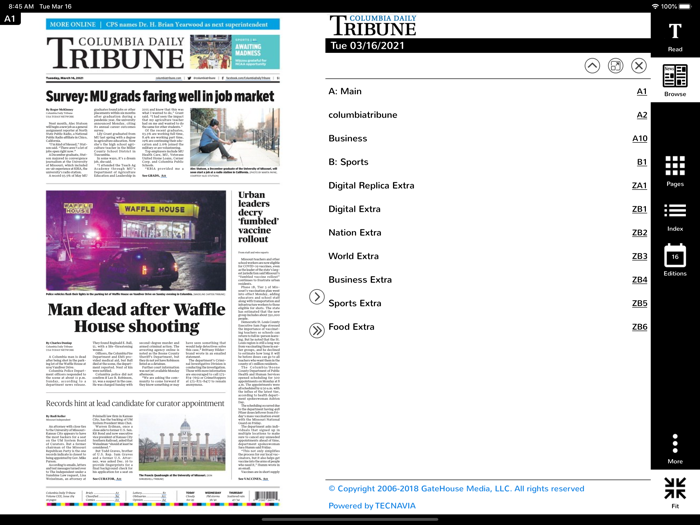
Task: Tap the A1 page label tab
Action: pos(10,19)
